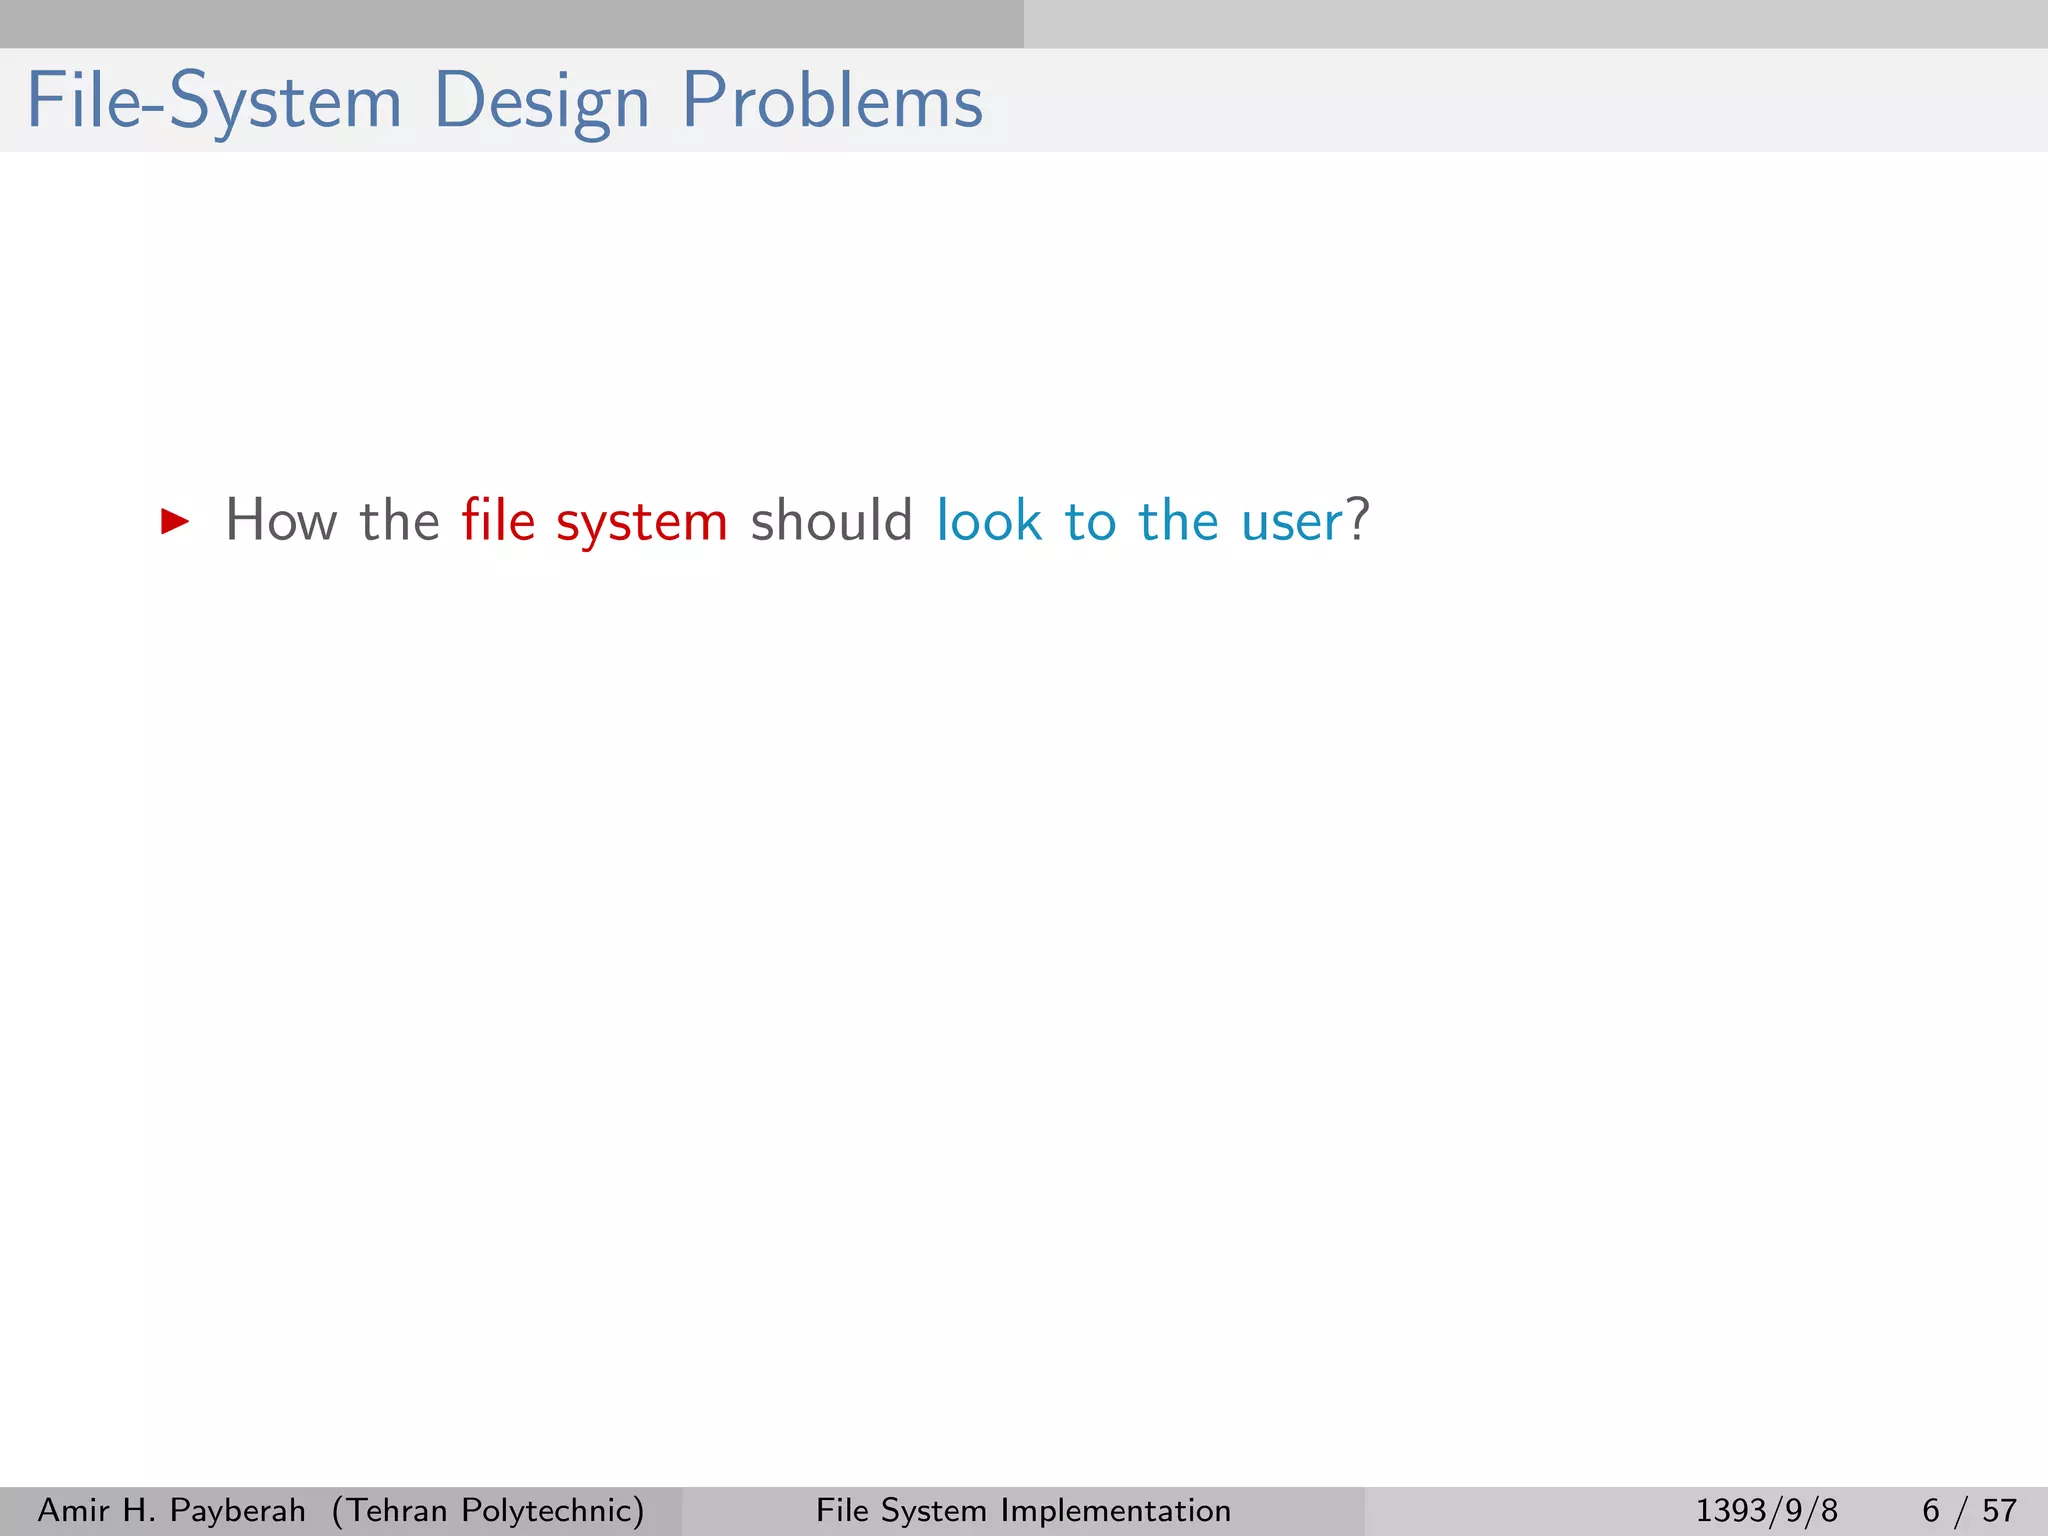Click footer title 'File System Implementation'
The image size is (2048, 1536).
[1023, 1510]
